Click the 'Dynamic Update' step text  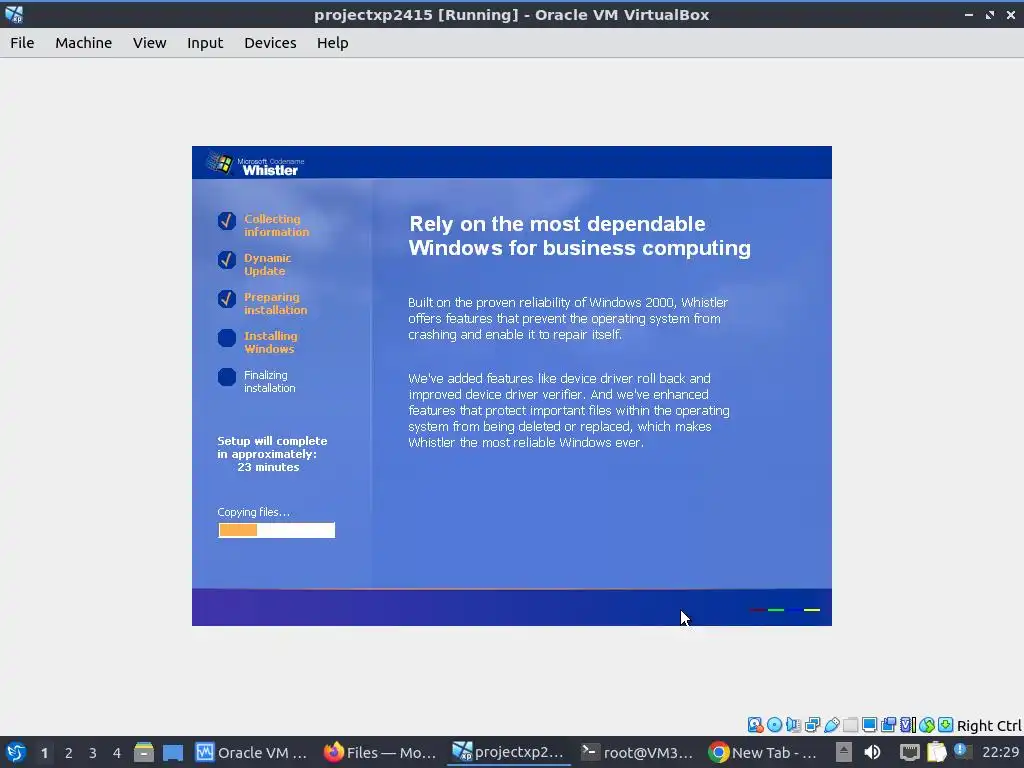point(267,264)
